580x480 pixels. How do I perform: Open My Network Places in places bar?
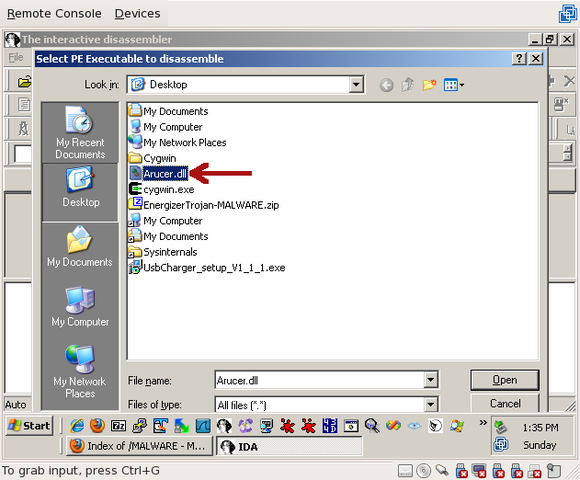point(80,371)
